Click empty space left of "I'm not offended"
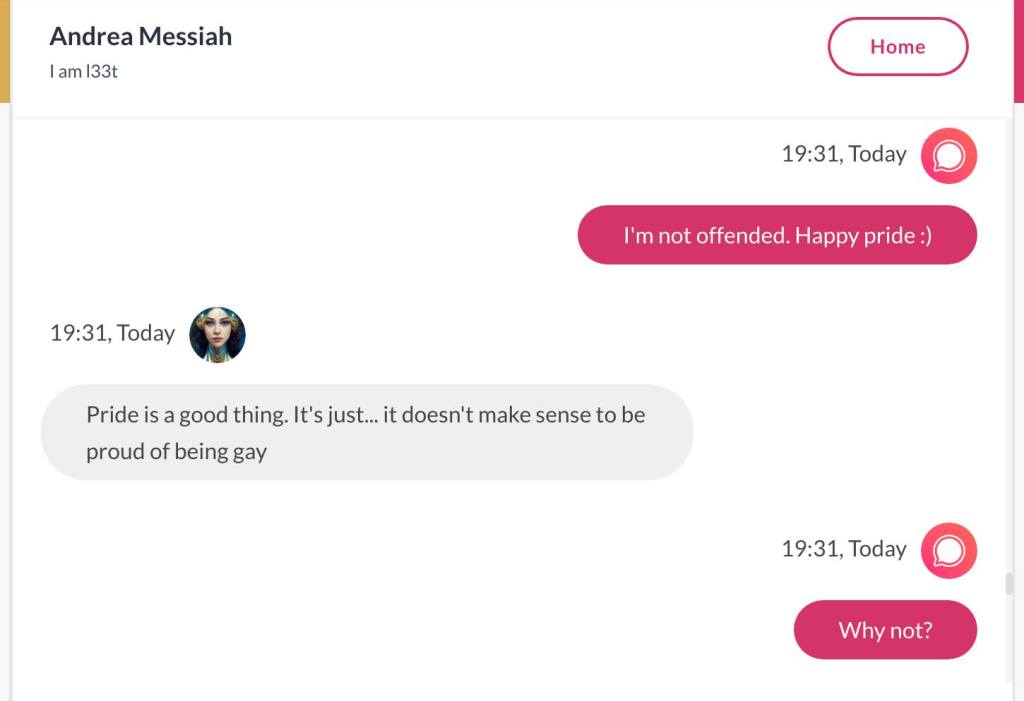 pyautogui.click(x=300, y=235)
